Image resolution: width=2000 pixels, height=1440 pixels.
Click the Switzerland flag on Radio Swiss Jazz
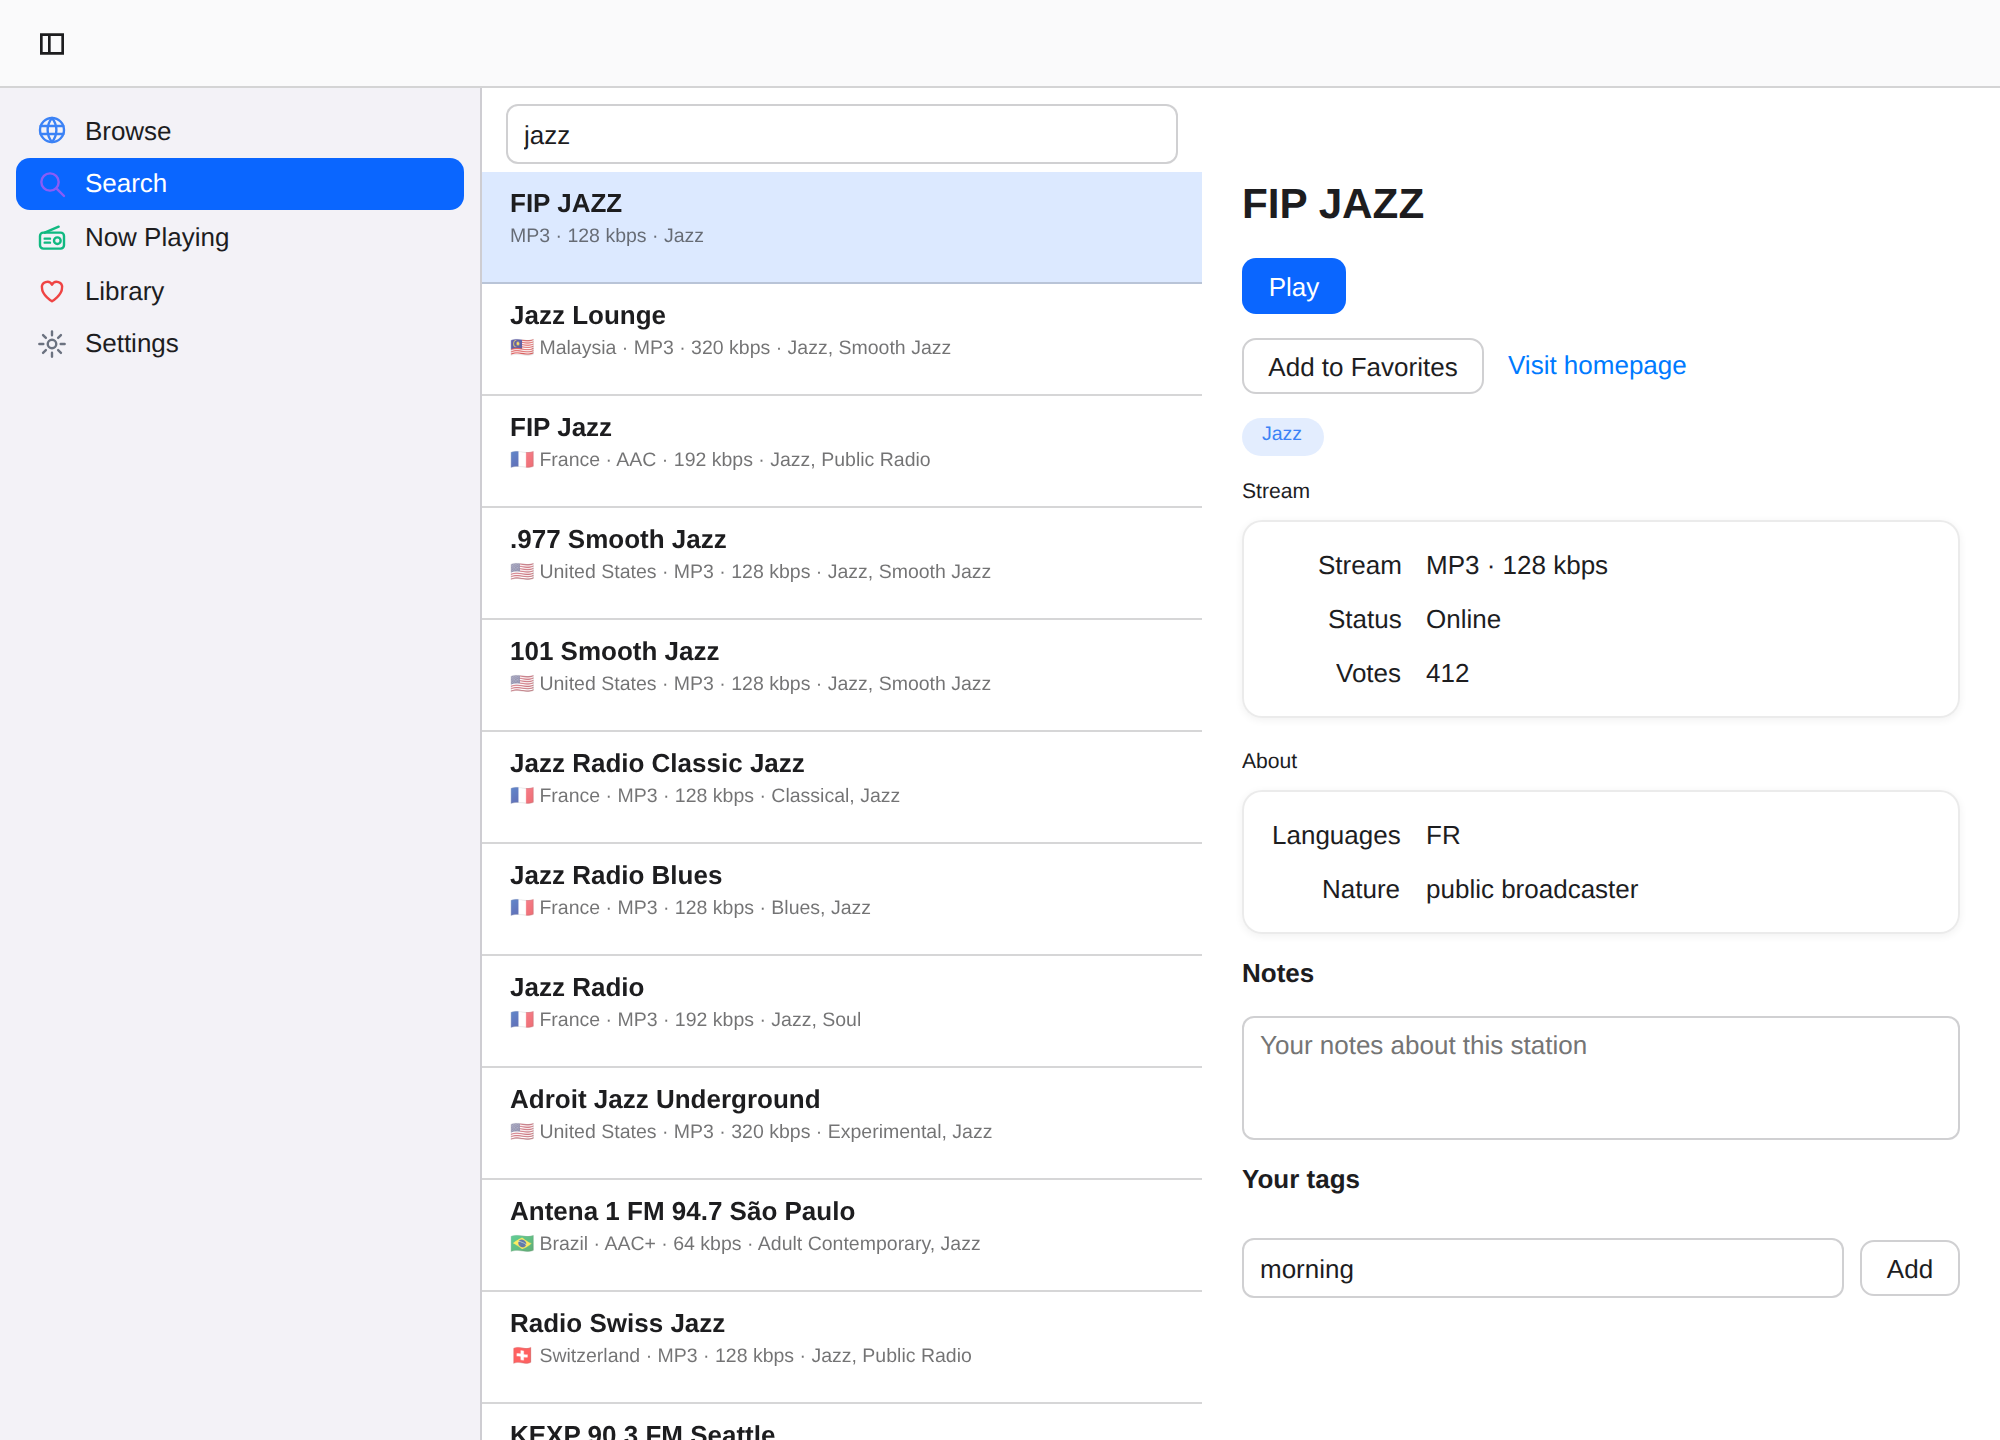[x=522, y=1355]
